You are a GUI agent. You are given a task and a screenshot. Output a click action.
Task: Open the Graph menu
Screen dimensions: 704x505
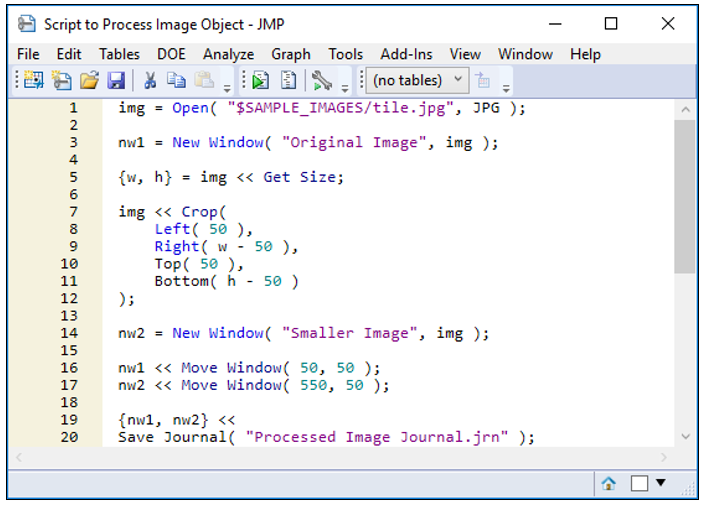pyautogui.click(x=291, y=54)
